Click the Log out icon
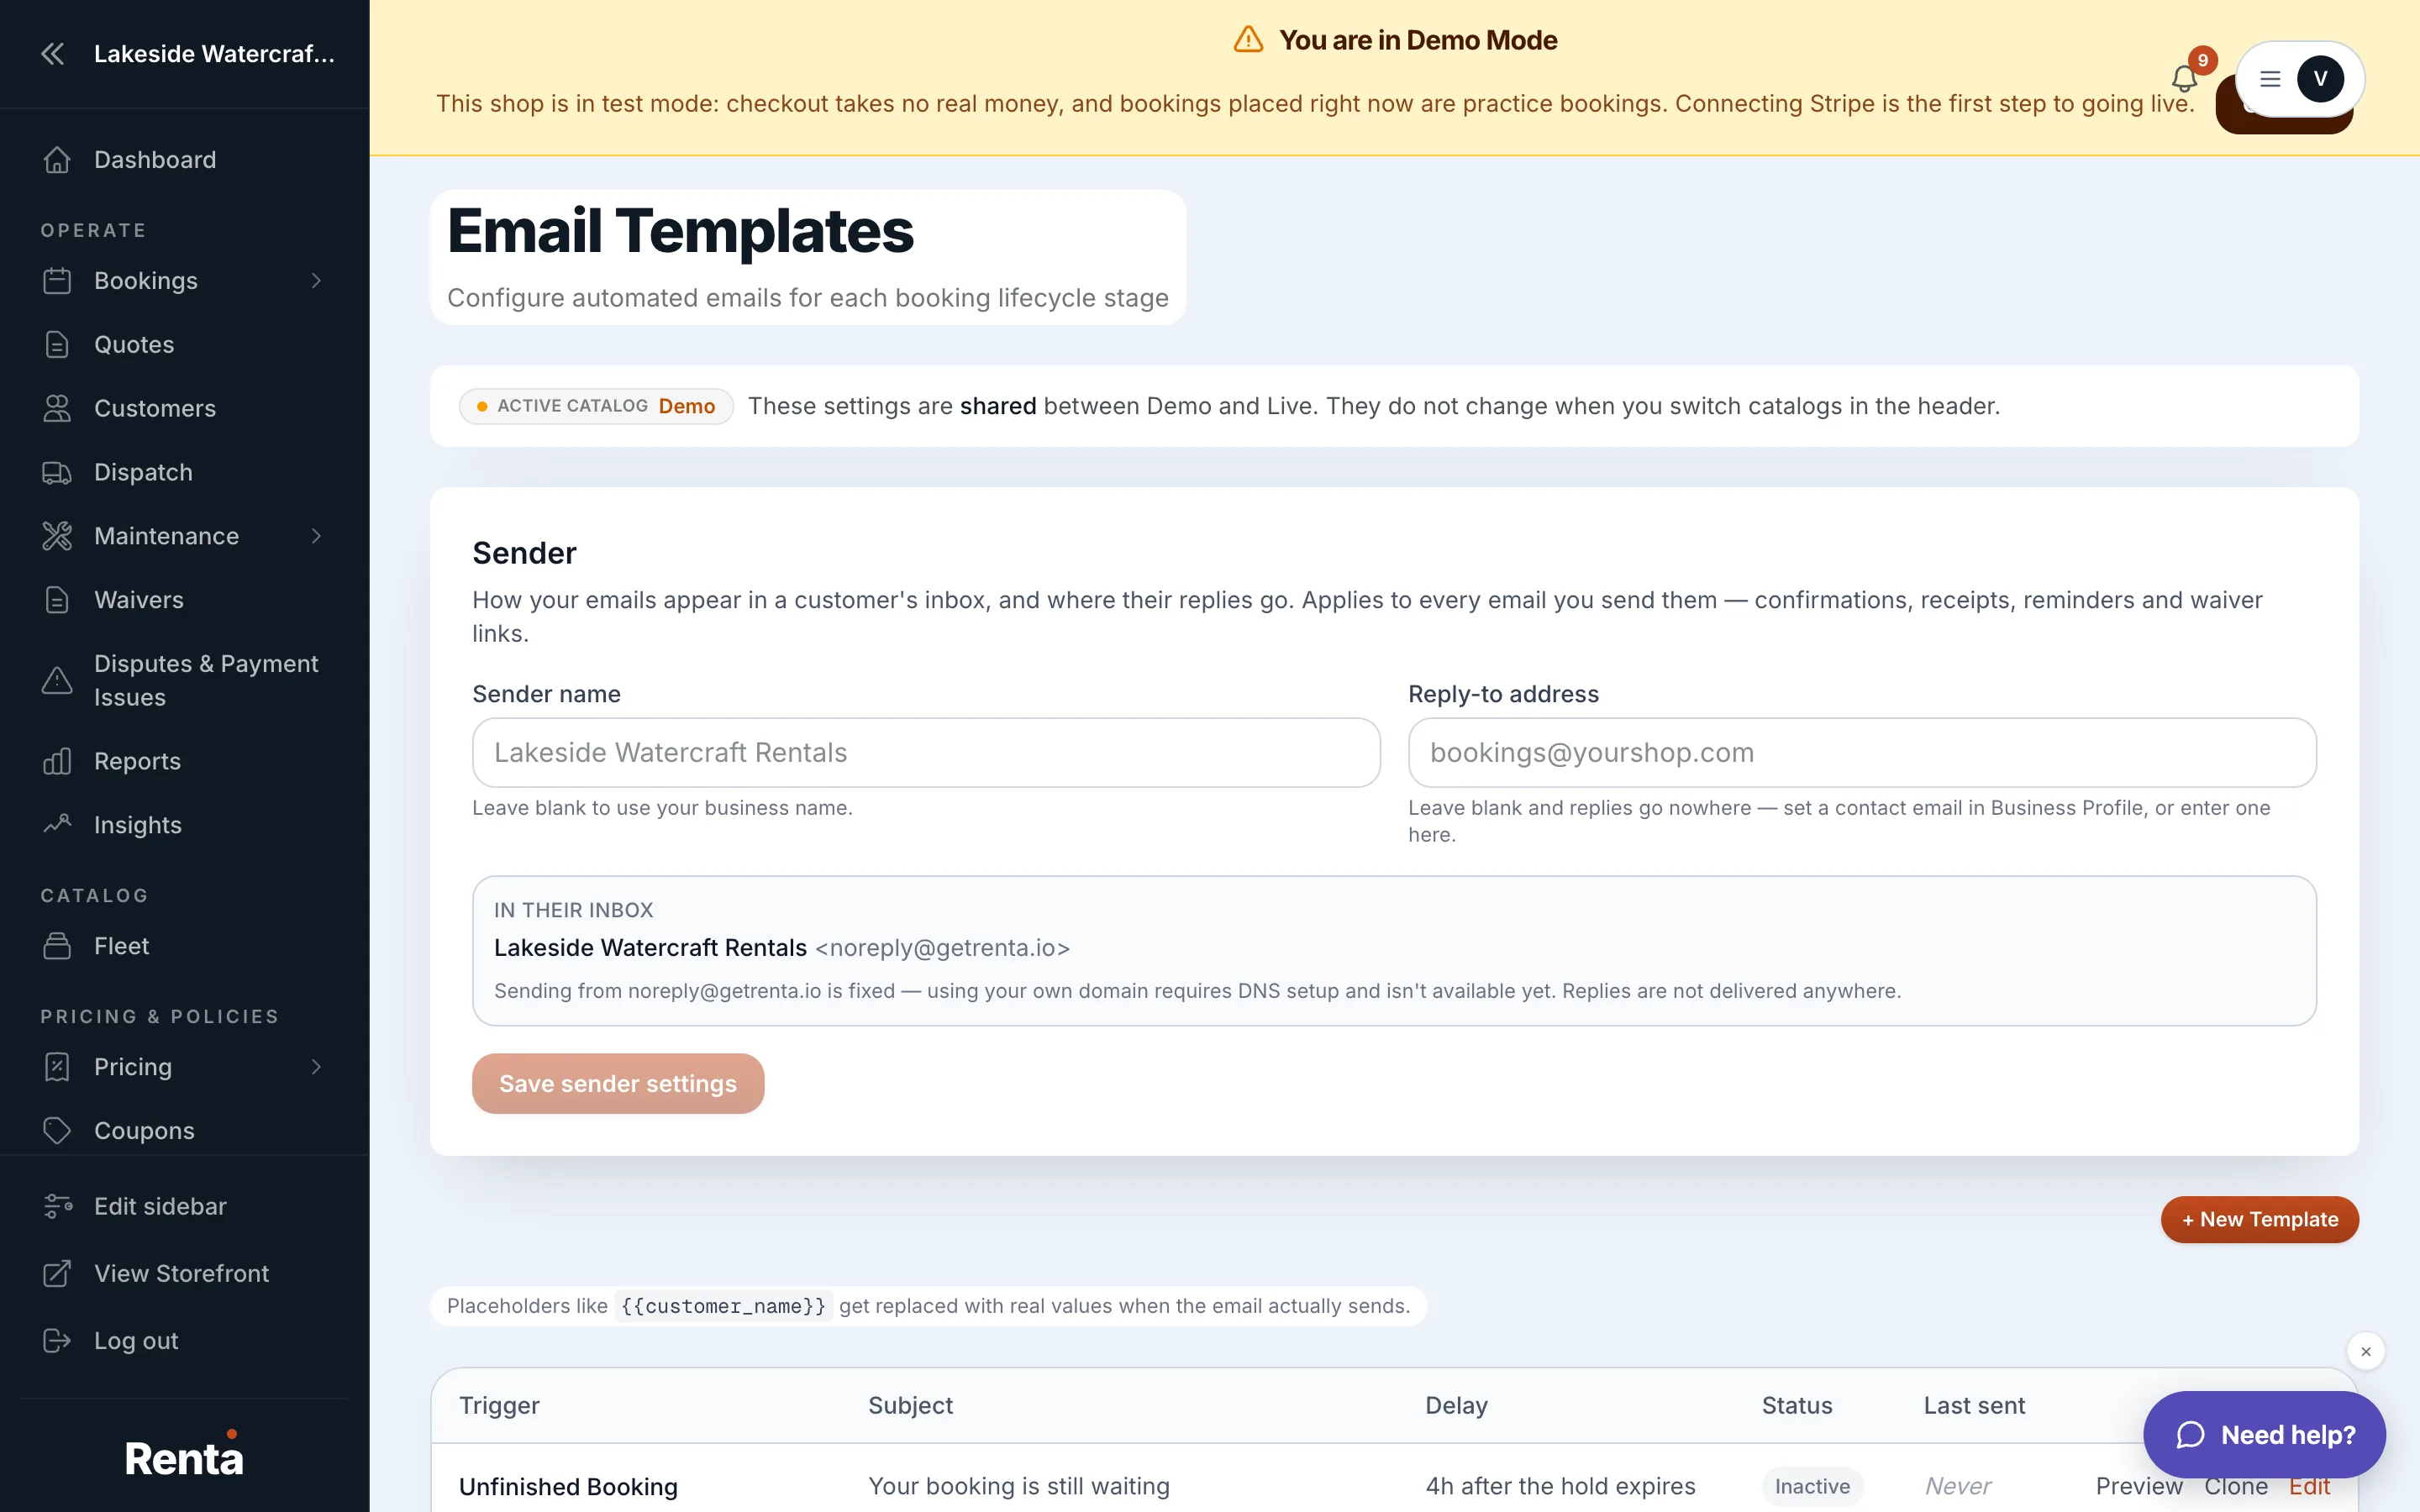Screen dimensions: 2420x1512 point(57,1341)
